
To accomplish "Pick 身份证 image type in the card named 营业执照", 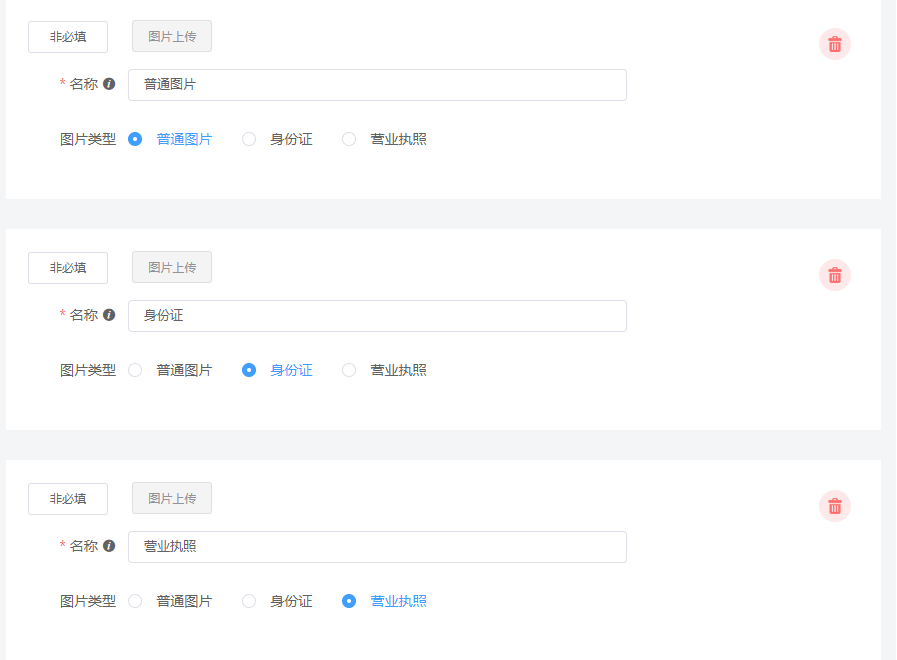I will (249, 601).
